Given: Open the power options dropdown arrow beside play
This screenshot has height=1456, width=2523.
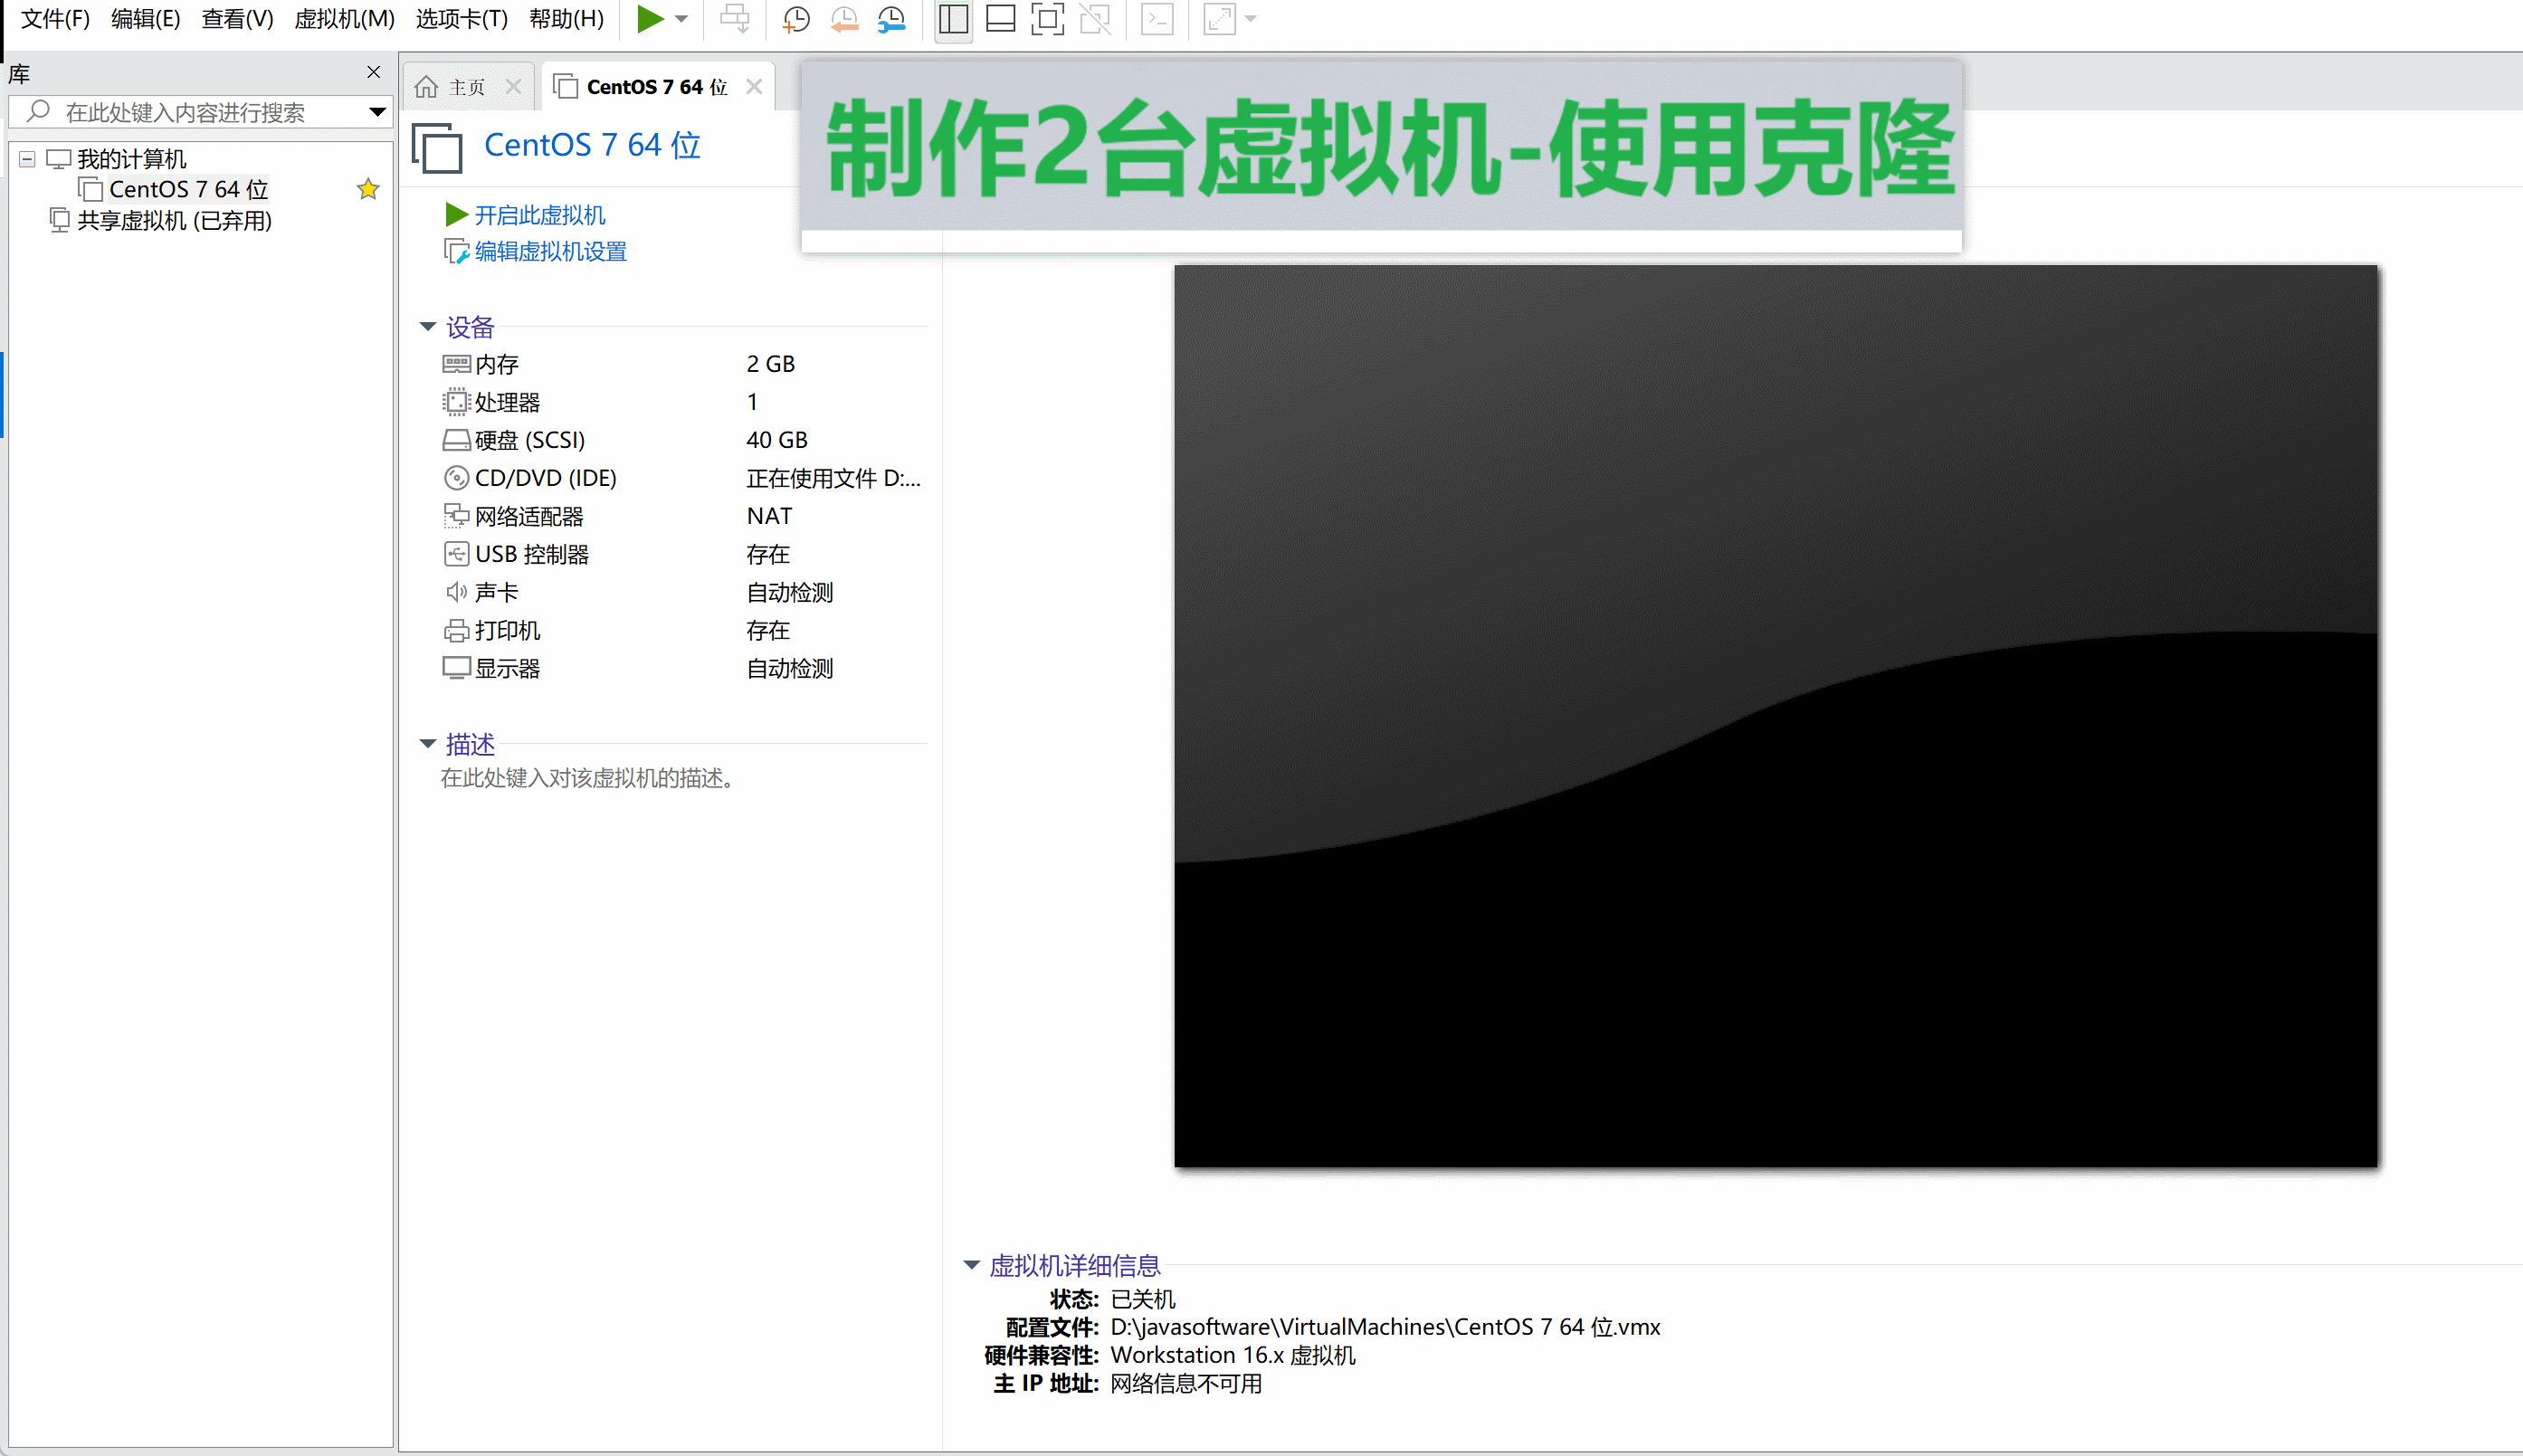Looking at the screenshot, I should point(682,19).
